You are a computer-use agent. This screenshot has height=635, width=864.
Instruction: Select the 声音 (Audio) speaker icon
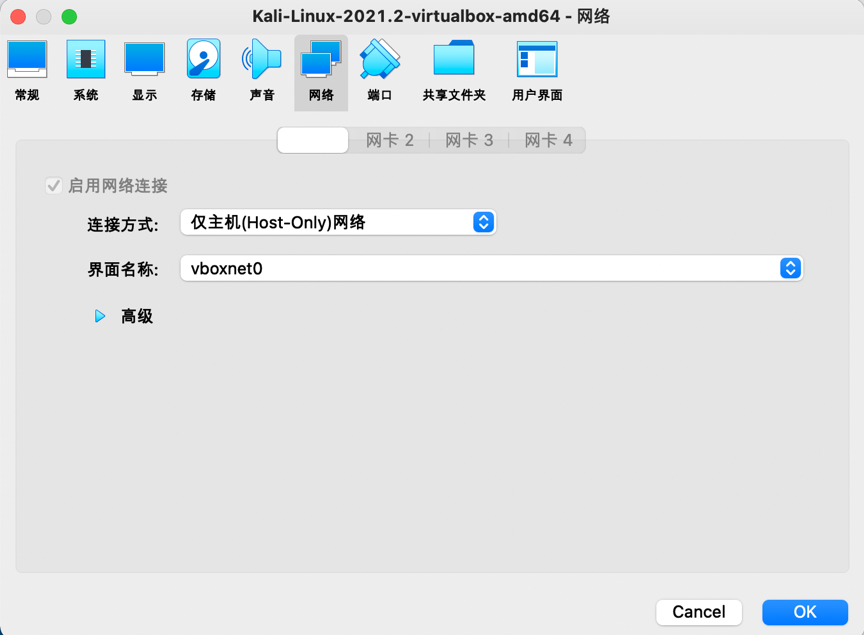(x=262, y=62)
